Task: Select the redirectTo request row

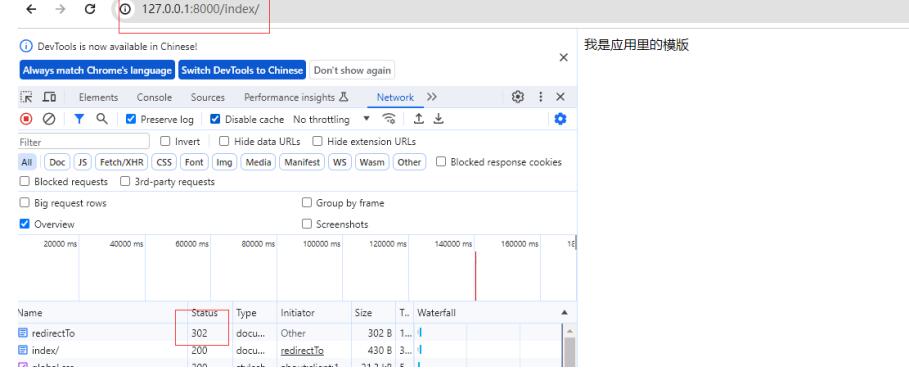Action: [290, 333]
